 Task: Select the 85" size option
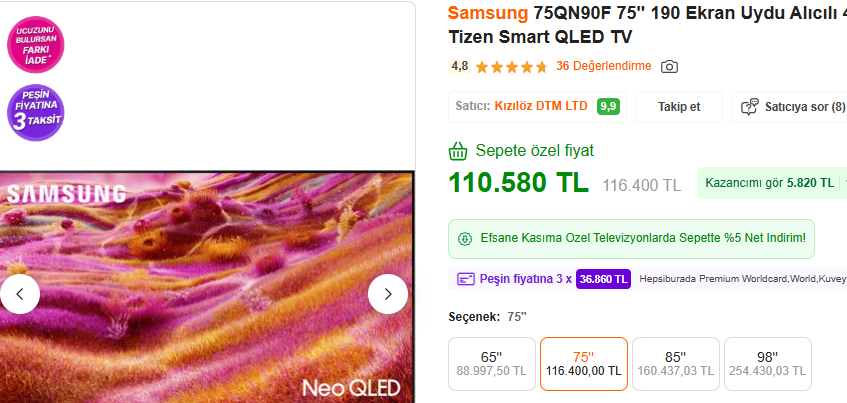[676, 364]
